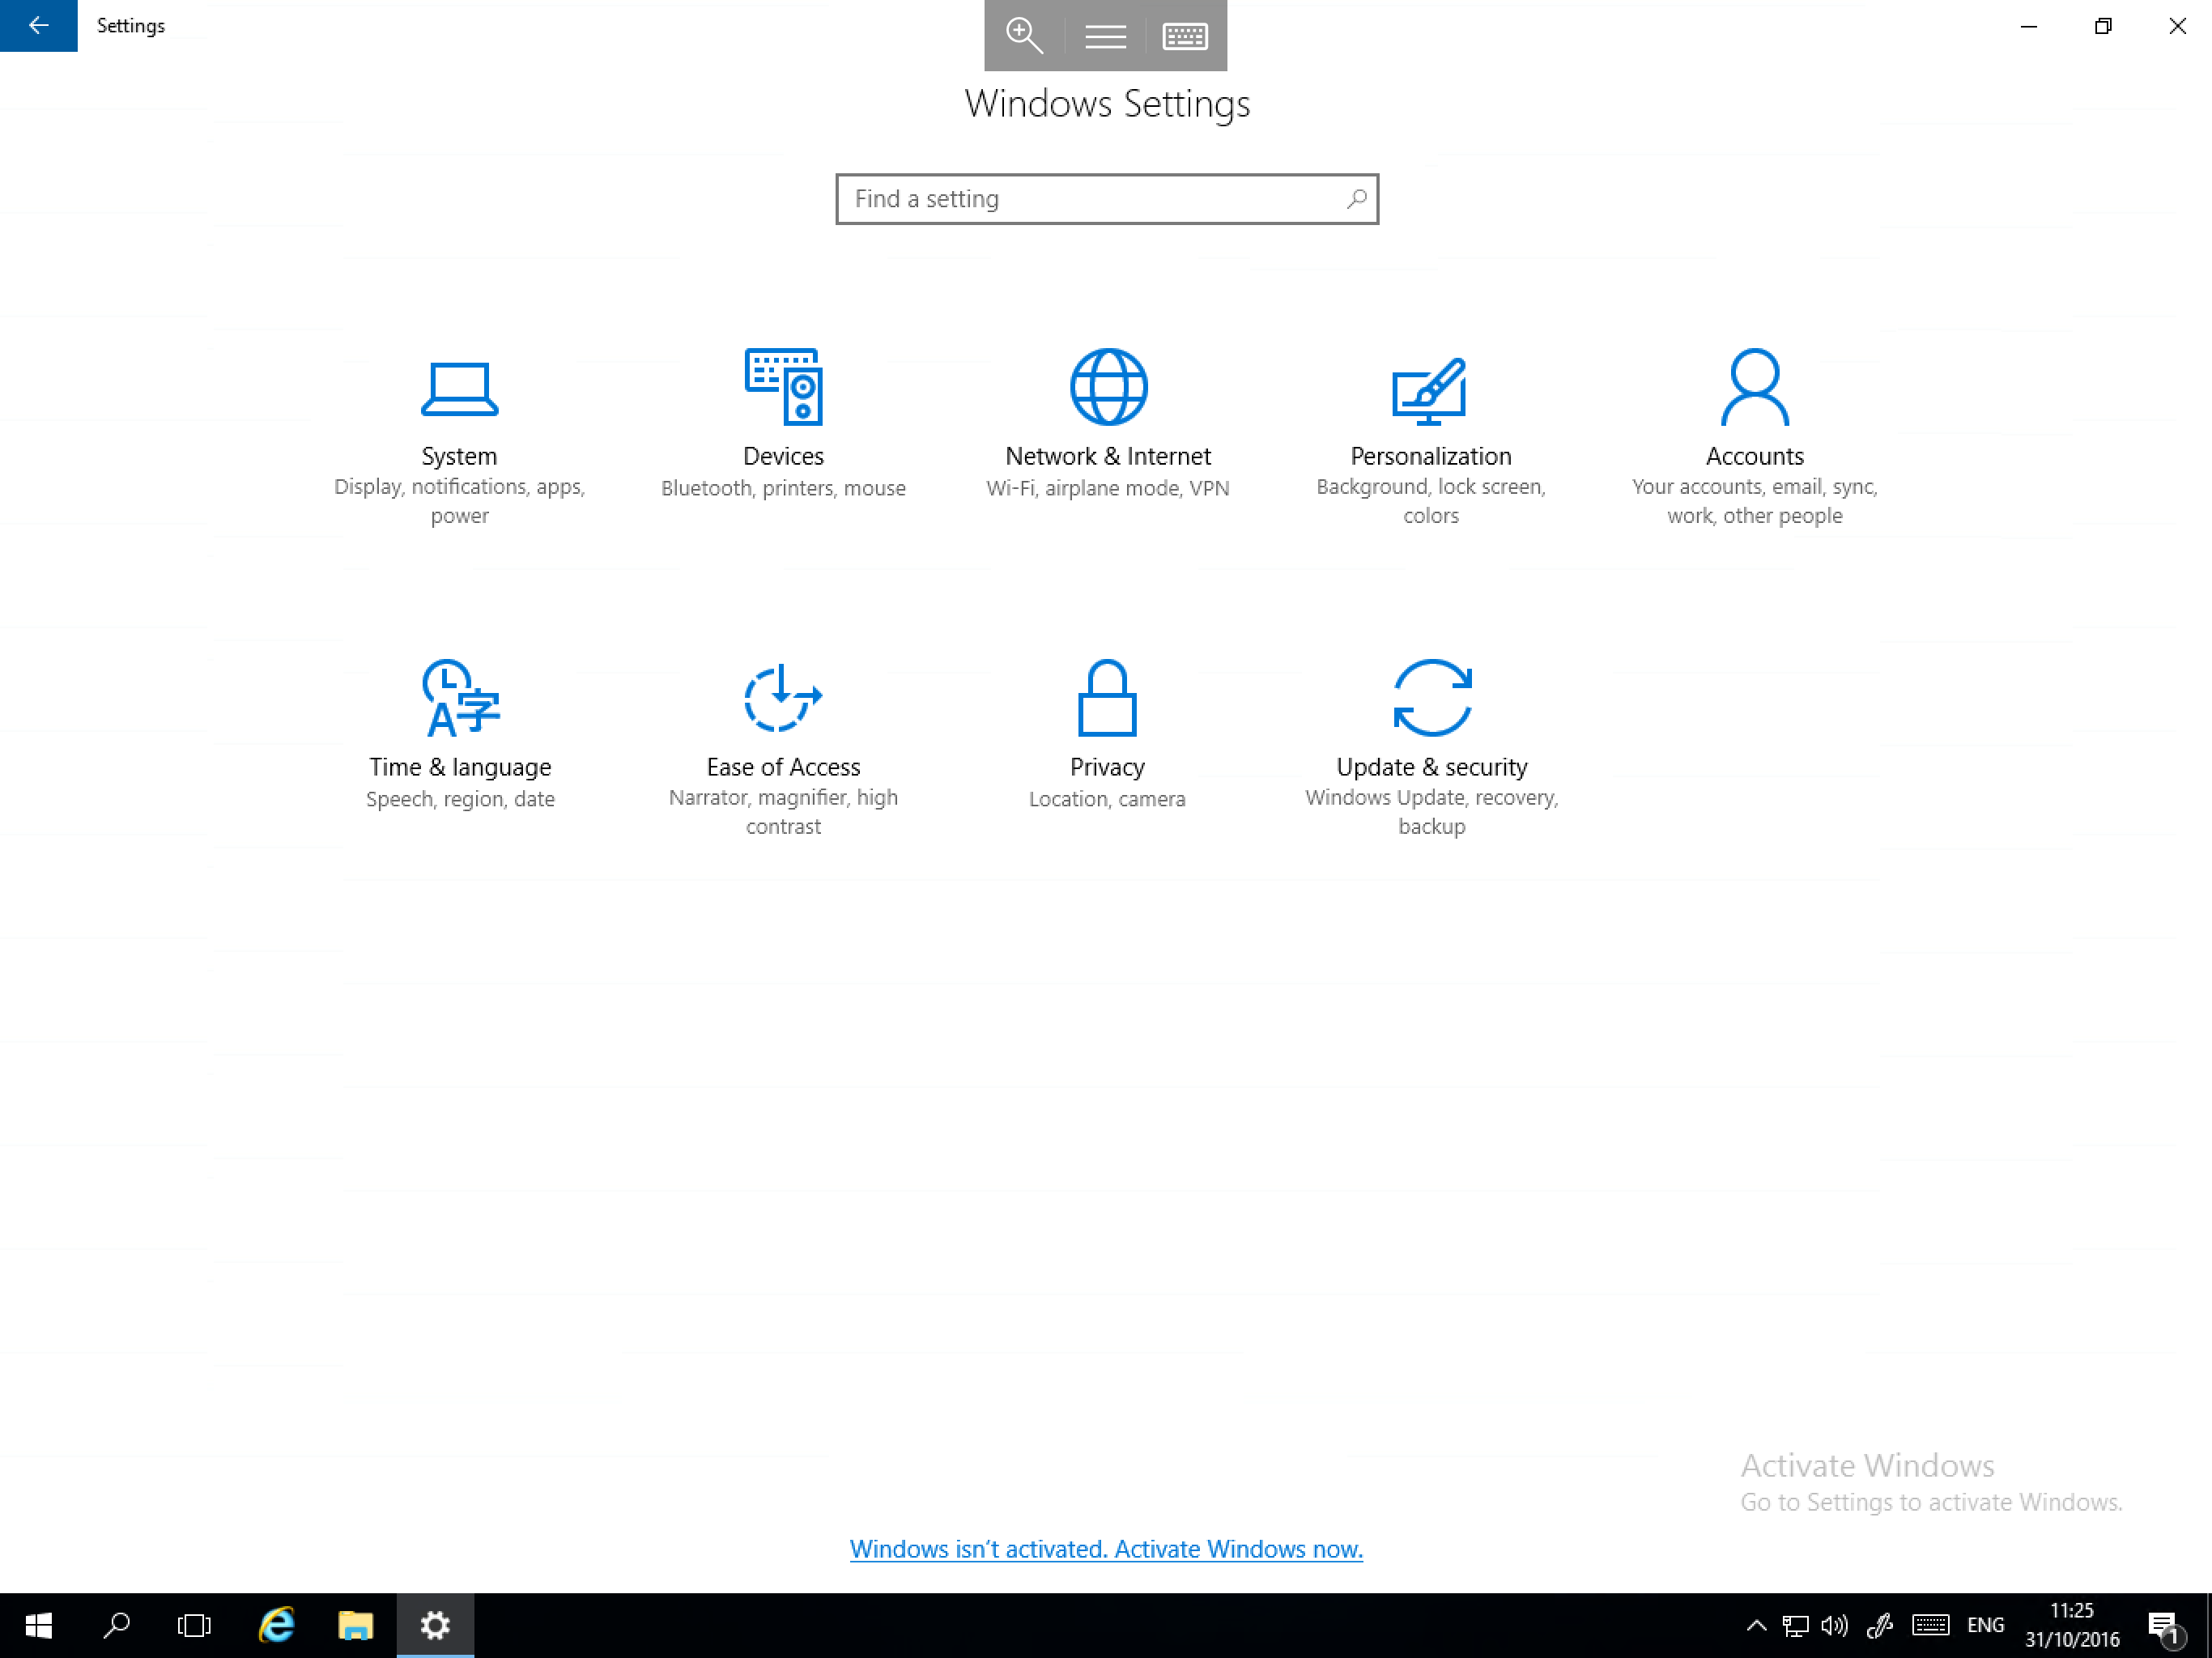Screen dimensions: 2212x1658
Task: Click the Find a setting search box
Action: 1107,199
